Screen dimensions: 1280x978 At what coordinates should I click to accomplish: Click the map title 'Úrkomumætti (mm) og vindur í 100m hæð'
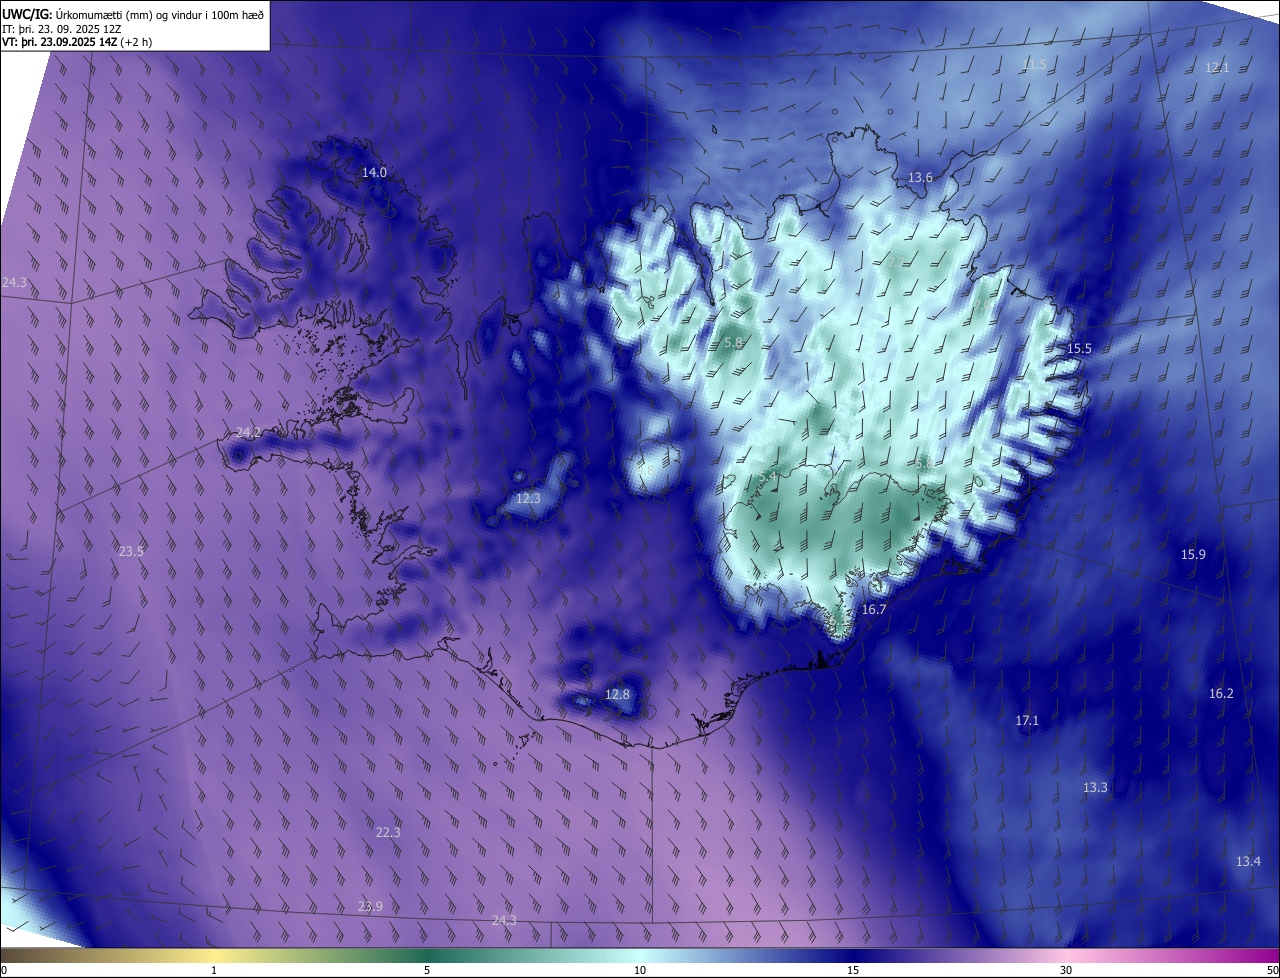coord(160,13)
